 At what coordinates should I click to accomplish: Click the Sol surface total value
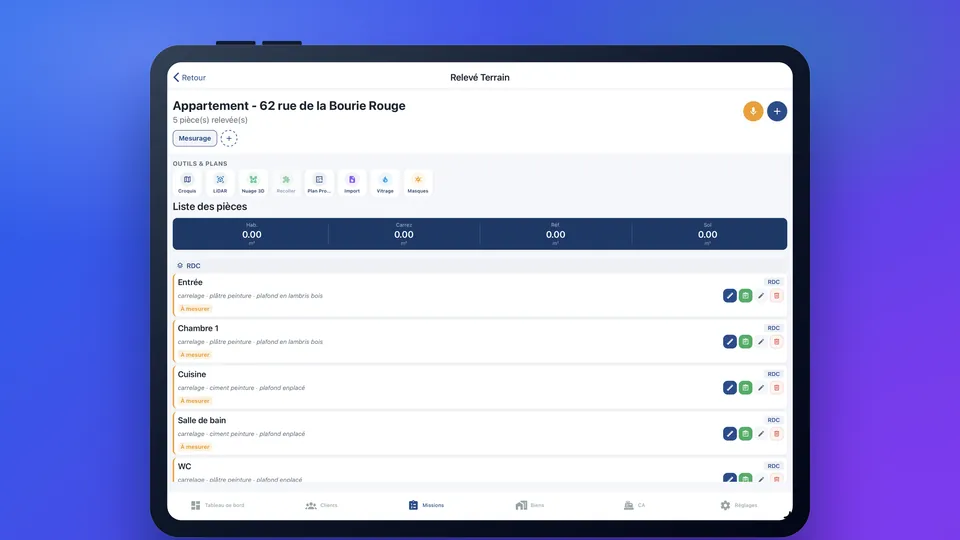(707, 234)
